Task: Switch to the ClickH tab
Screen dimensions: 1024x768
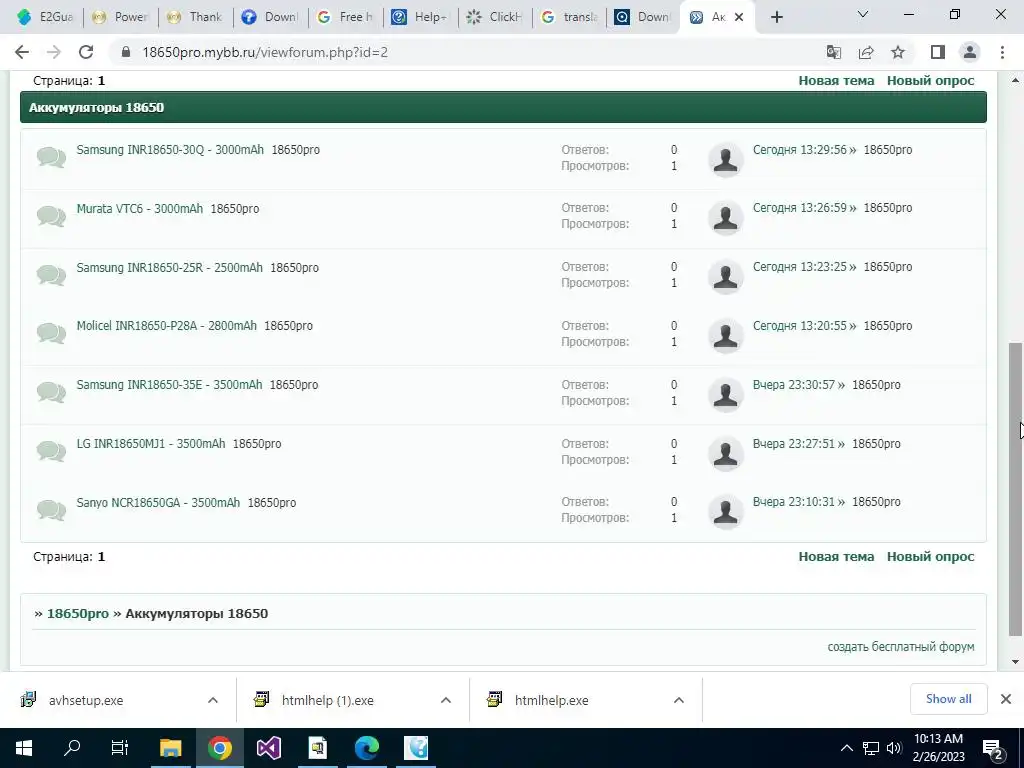Action: click(x=495, y=17)
